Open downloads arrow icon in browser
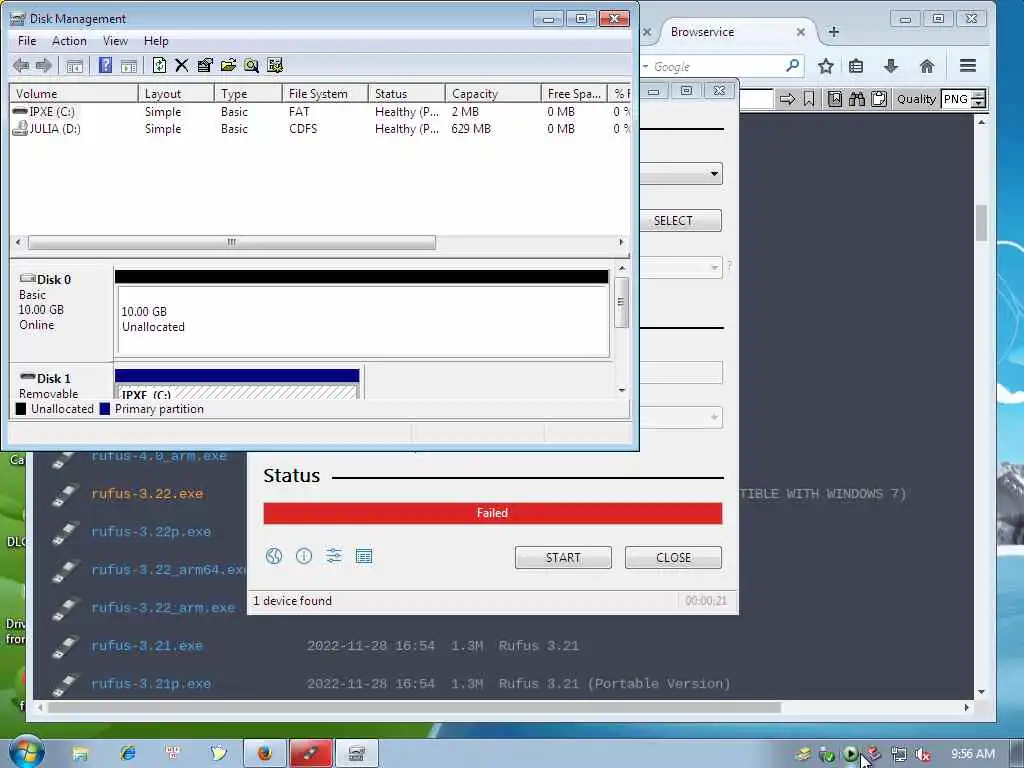 891,66
